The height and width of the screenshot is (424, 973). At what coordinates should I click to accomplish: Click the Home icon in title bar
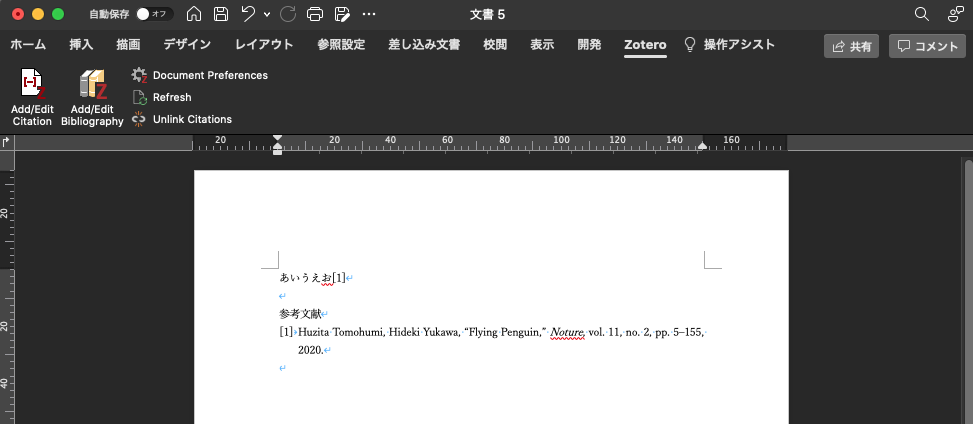coord(194,14)
